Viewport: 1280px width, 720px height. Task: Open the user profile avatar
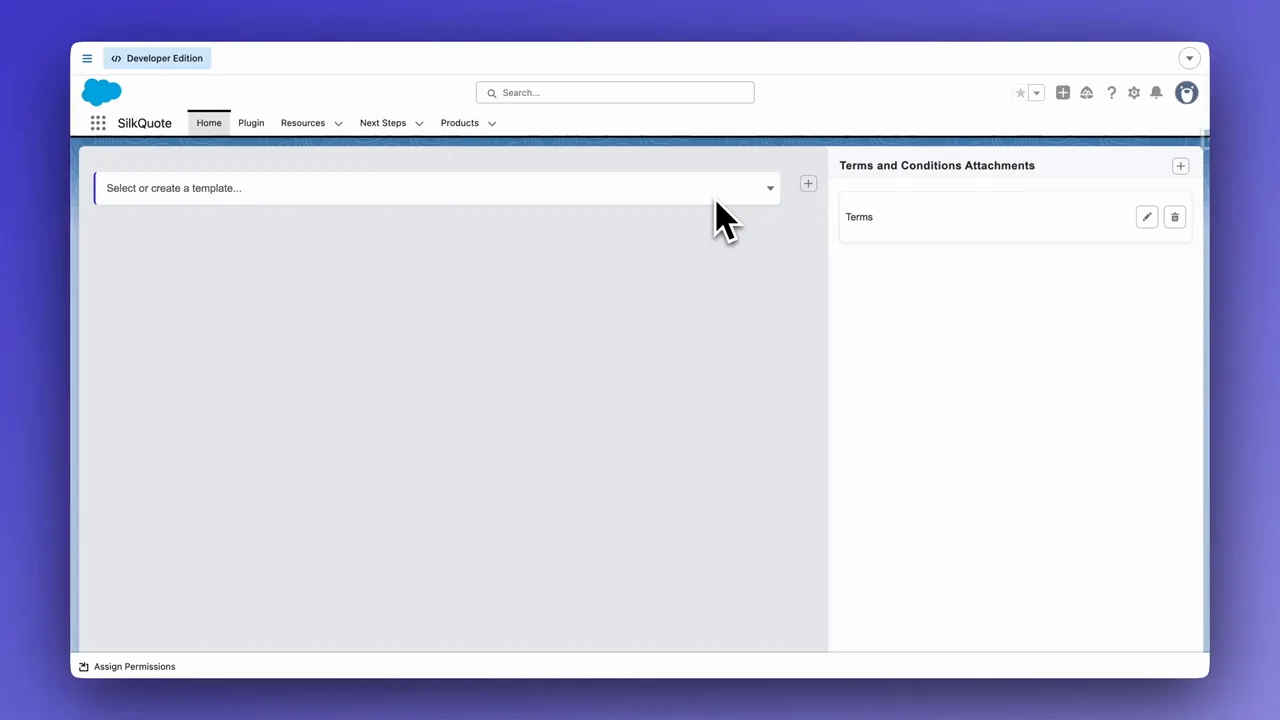tap(1186, 93)
